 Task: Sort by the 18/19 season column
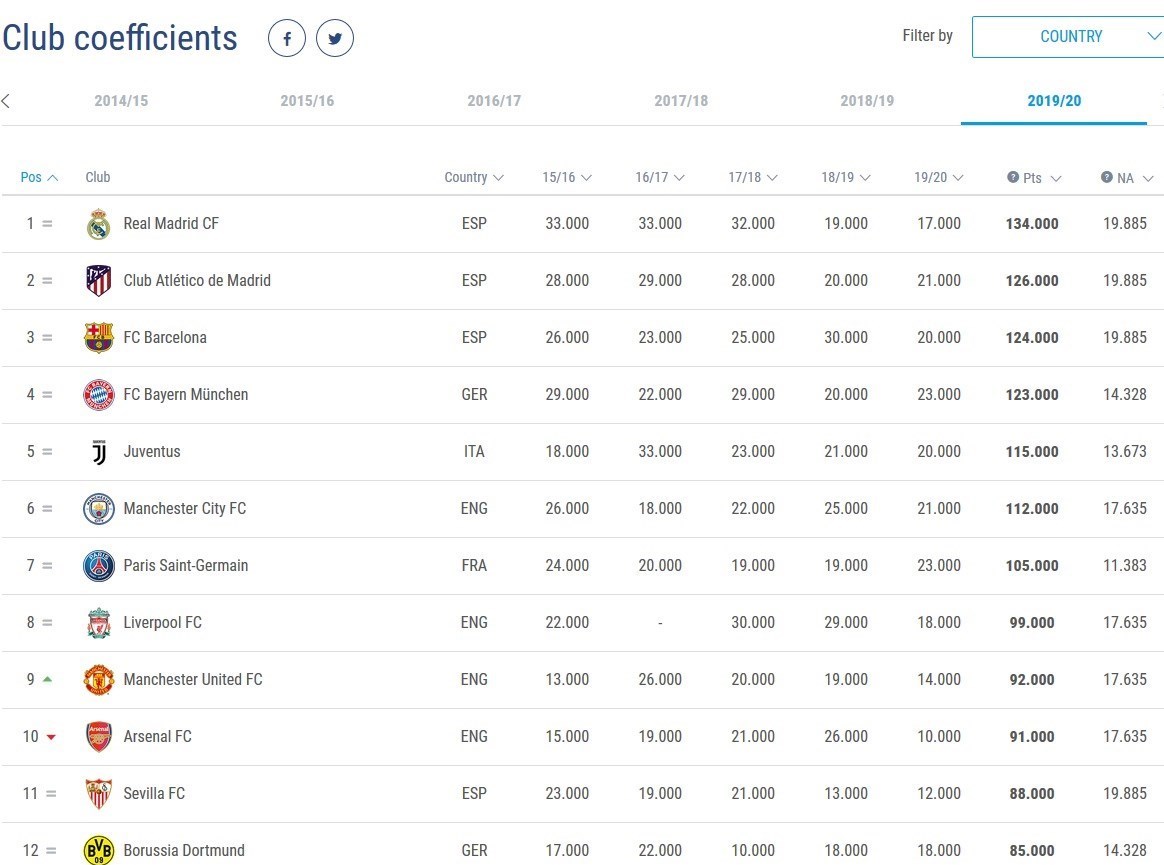coord(845,177)
